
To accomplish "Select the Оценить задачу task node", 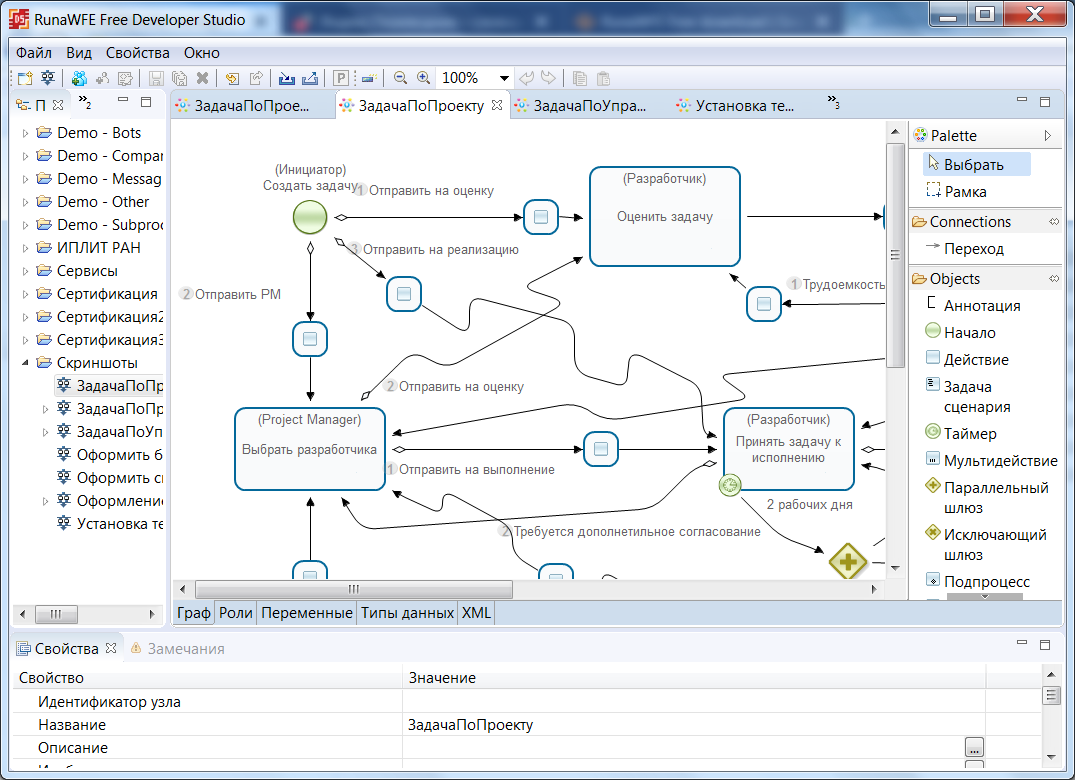I will [665, 217].
